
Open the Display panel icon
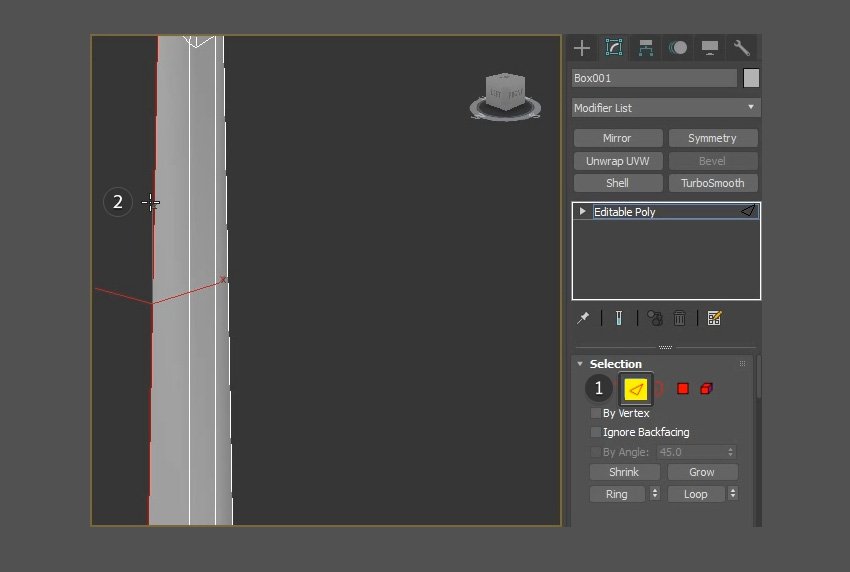click(x=710, y=48)
